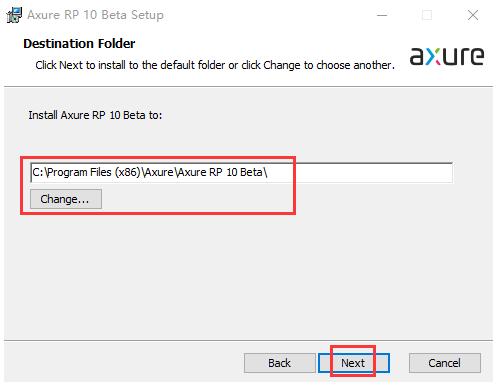Click the greyed-out maximize window button
498x387 pixels.
[x=427, y=15]
